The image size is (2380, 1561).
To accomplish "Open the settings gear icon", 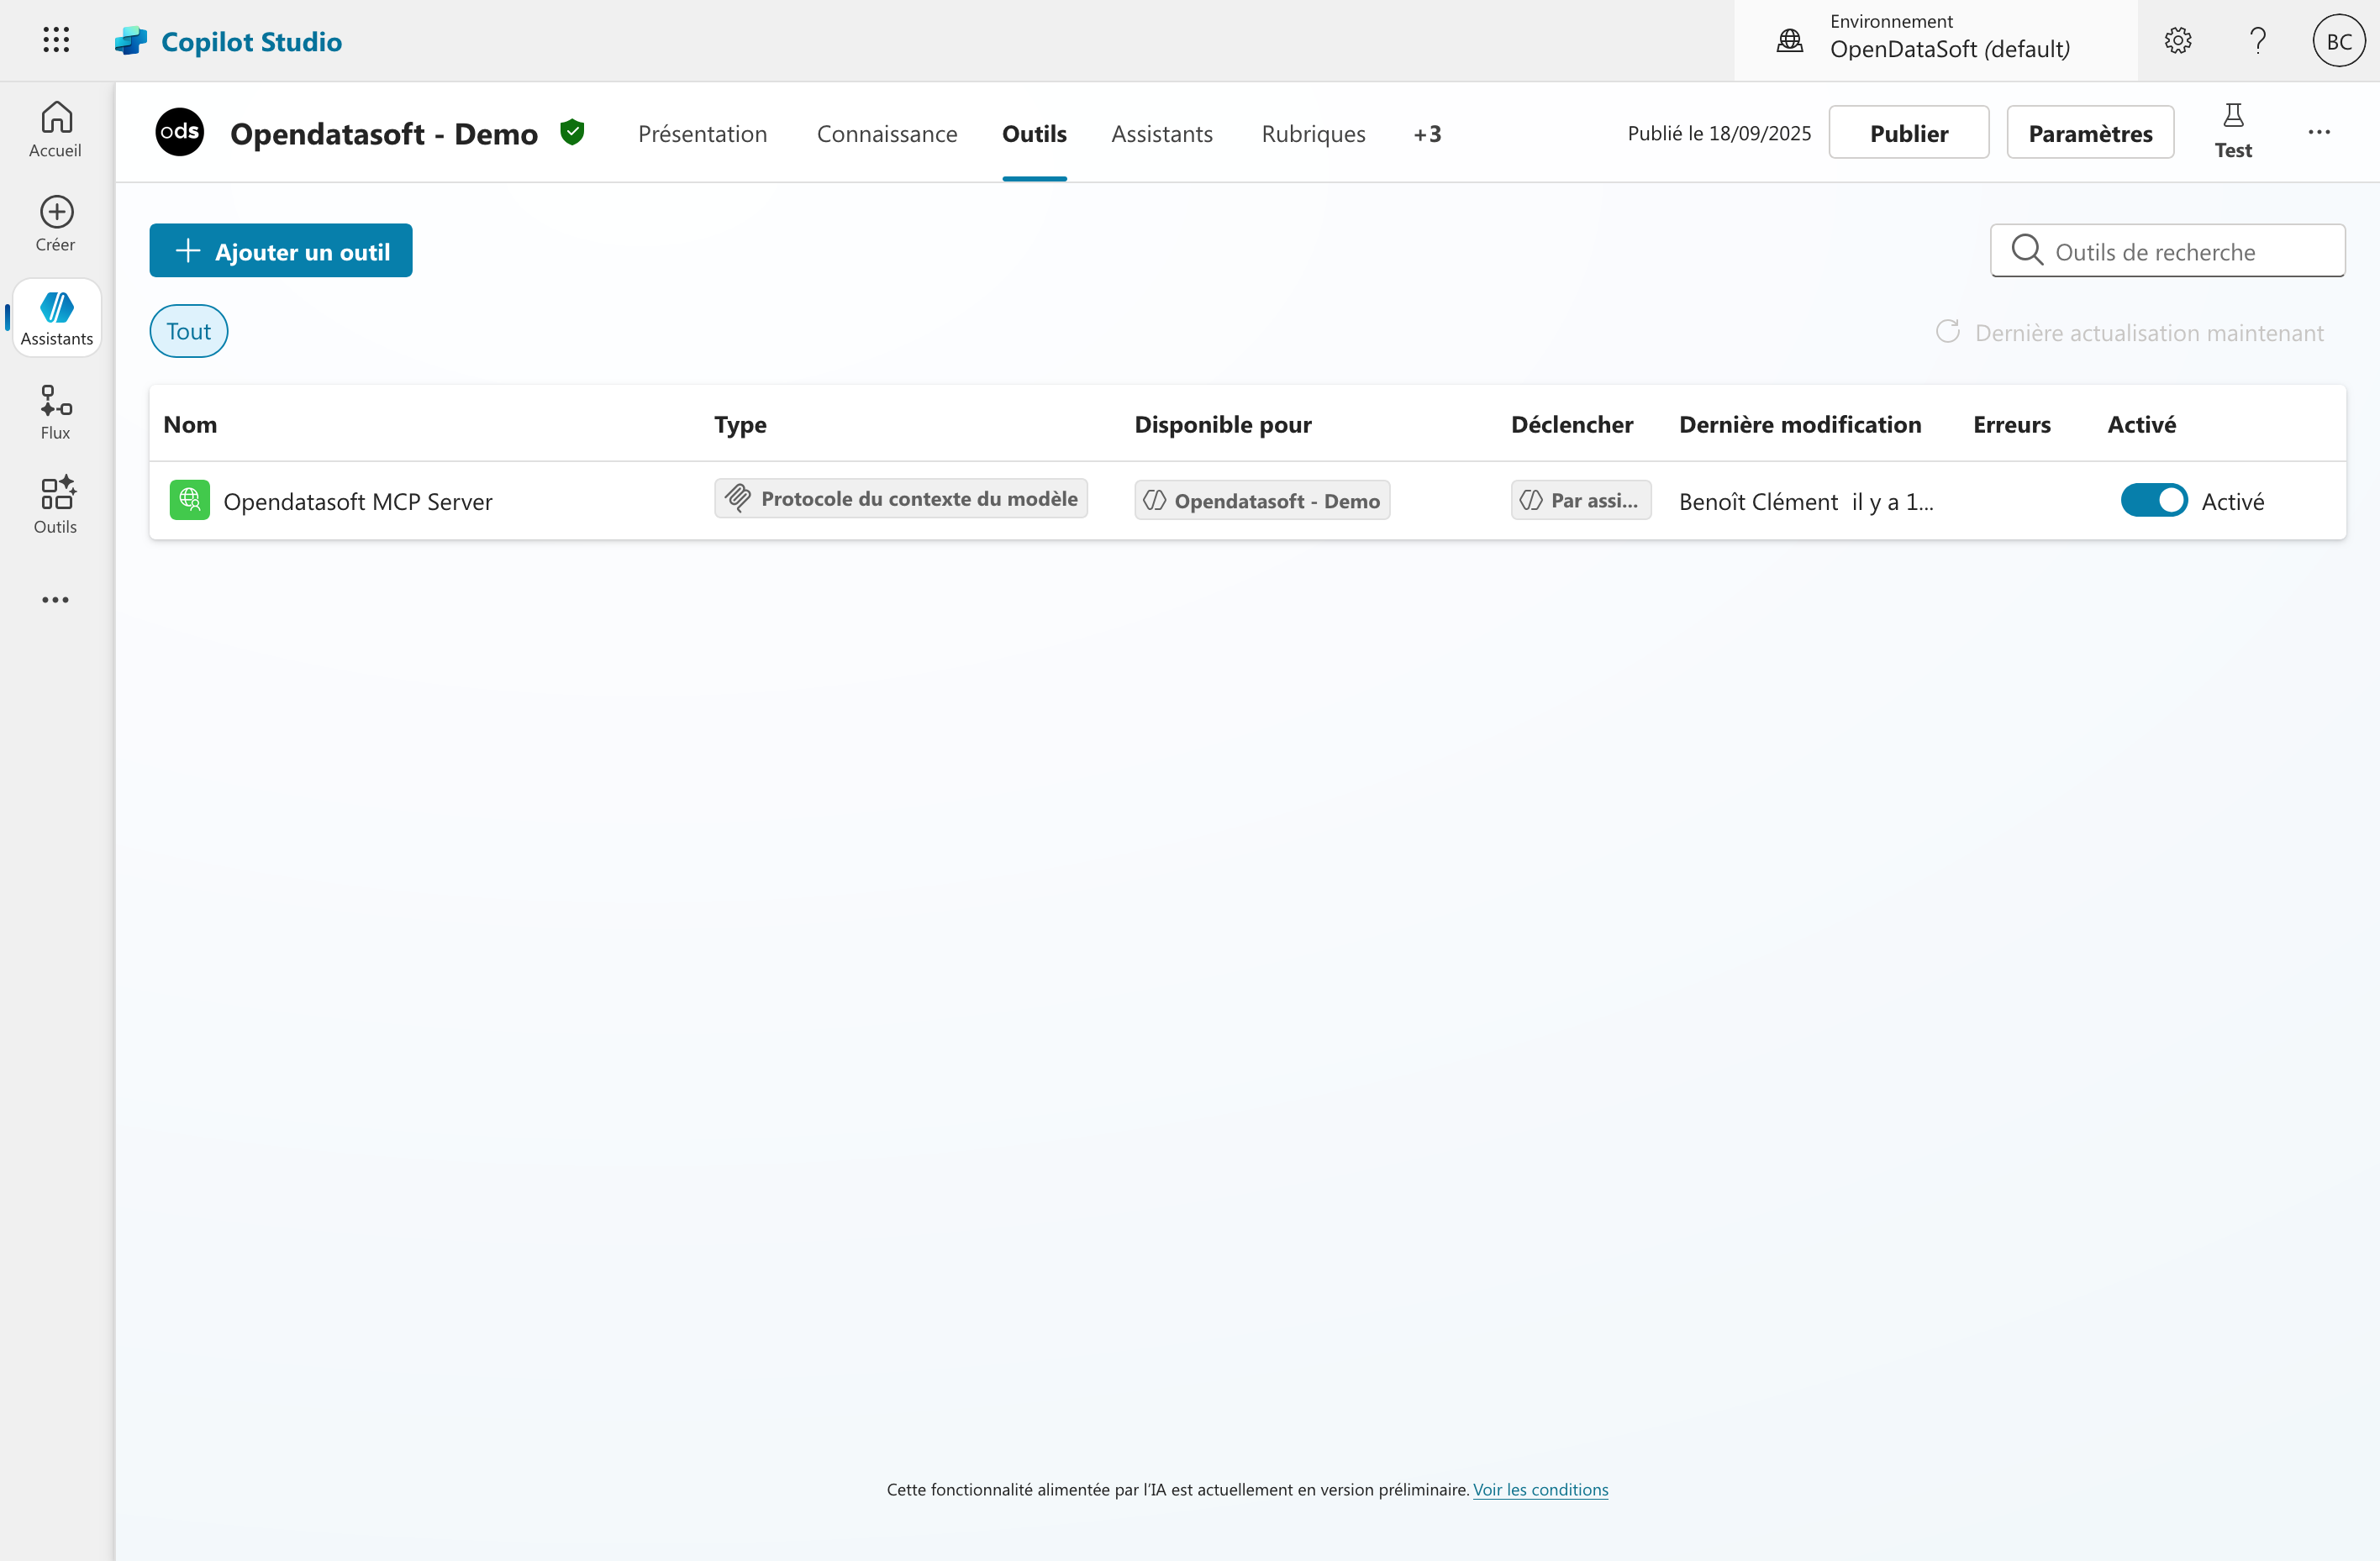I will 2177,41.
